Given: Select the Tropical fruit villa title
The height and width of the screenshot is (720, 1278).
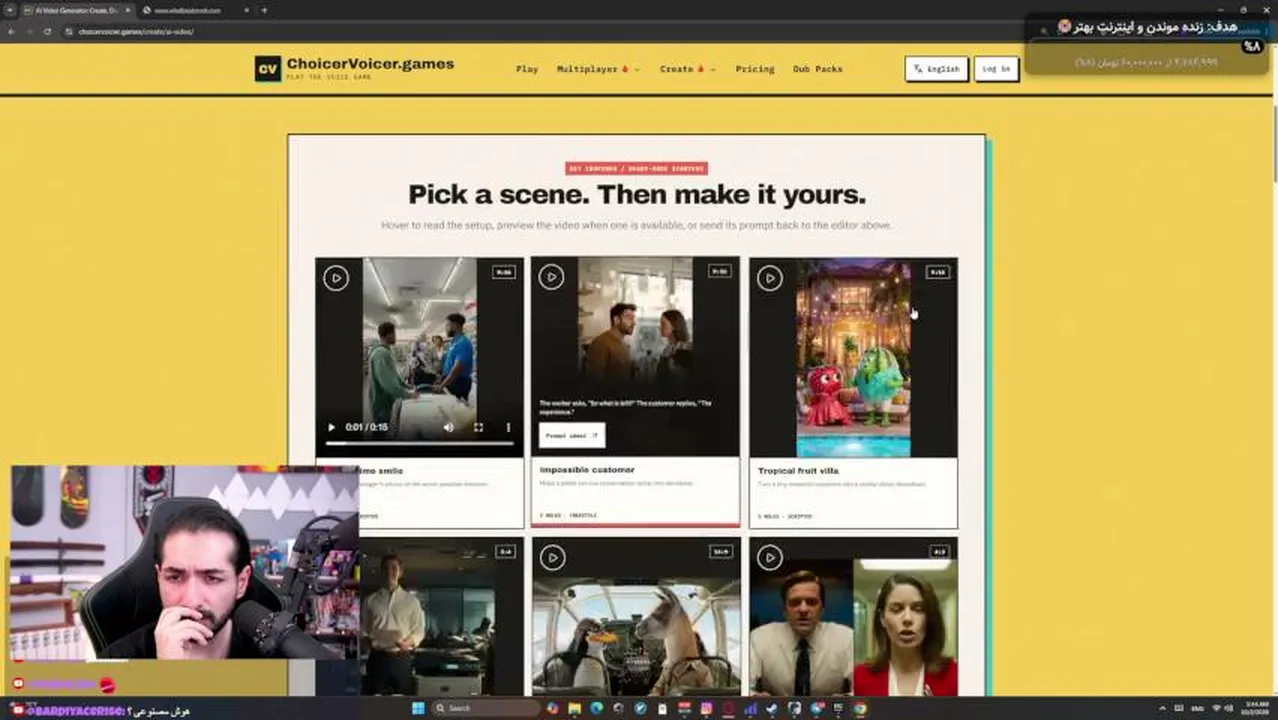Looking at the screenshot, I should point(798,471).
